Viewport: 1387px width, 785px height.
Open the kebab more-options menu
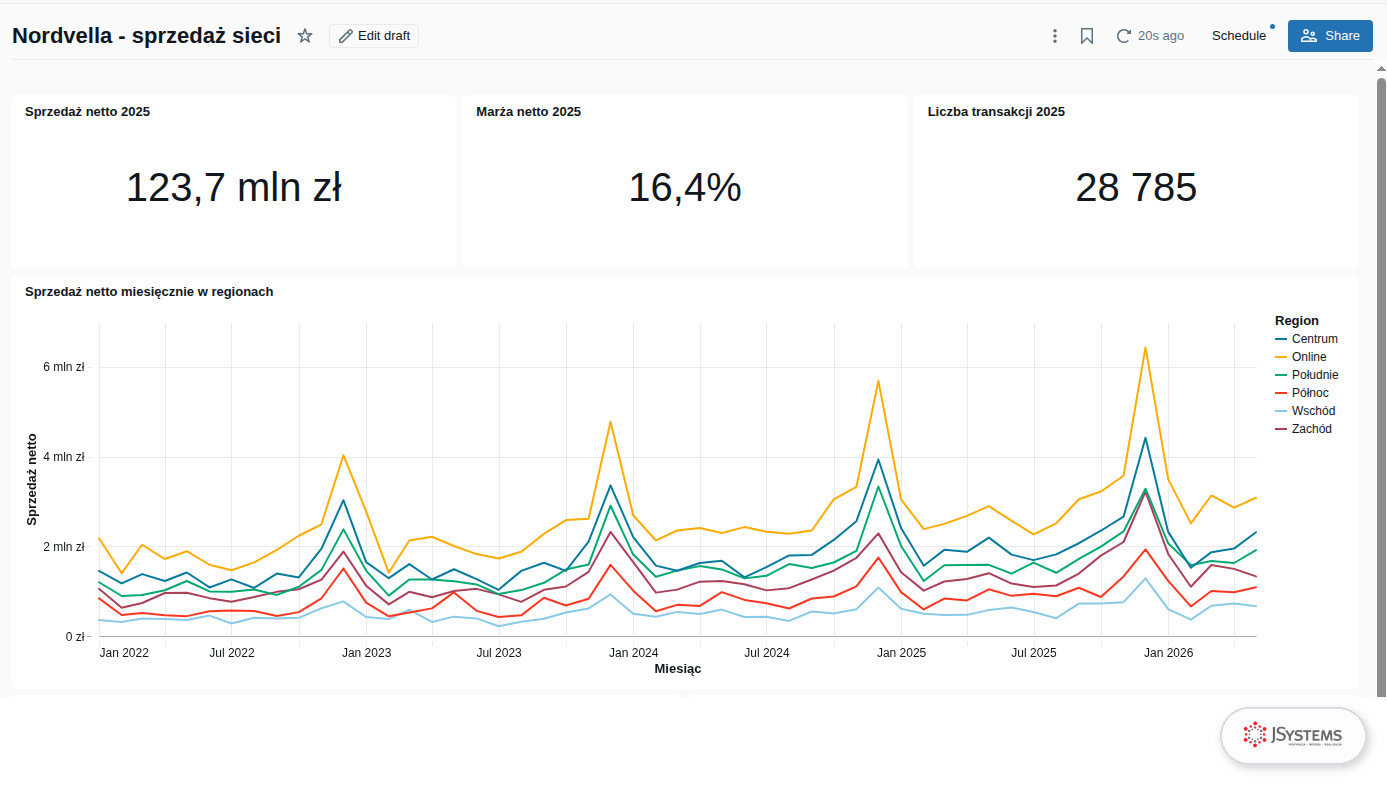[1054, 36]
